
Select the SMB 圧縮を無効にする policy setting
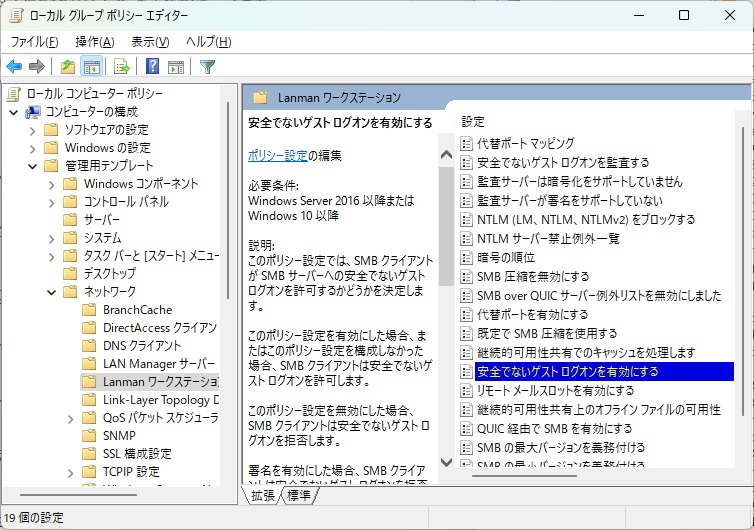(x=532, y=276)
